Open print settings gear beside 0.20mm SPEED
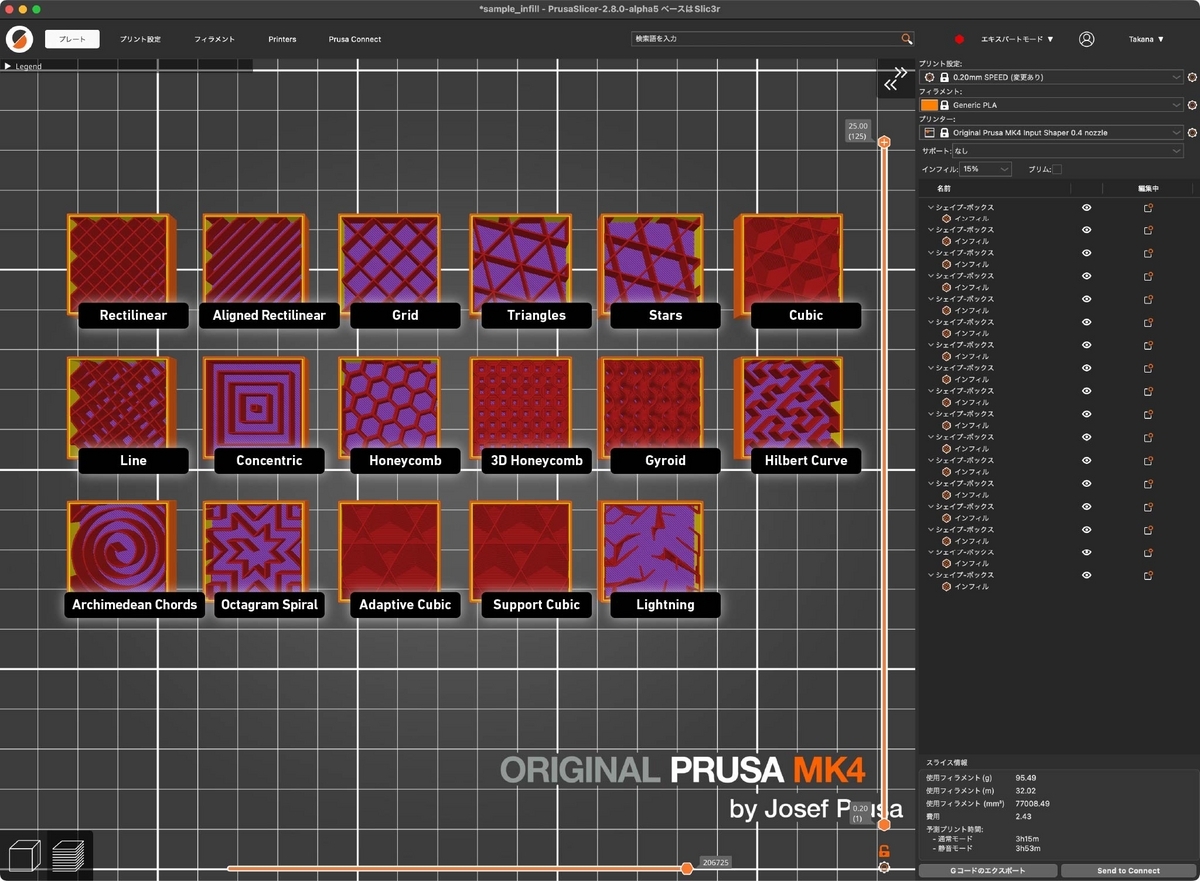The height and width of the screenshot is (881, 1200). tap(1192, 76)
